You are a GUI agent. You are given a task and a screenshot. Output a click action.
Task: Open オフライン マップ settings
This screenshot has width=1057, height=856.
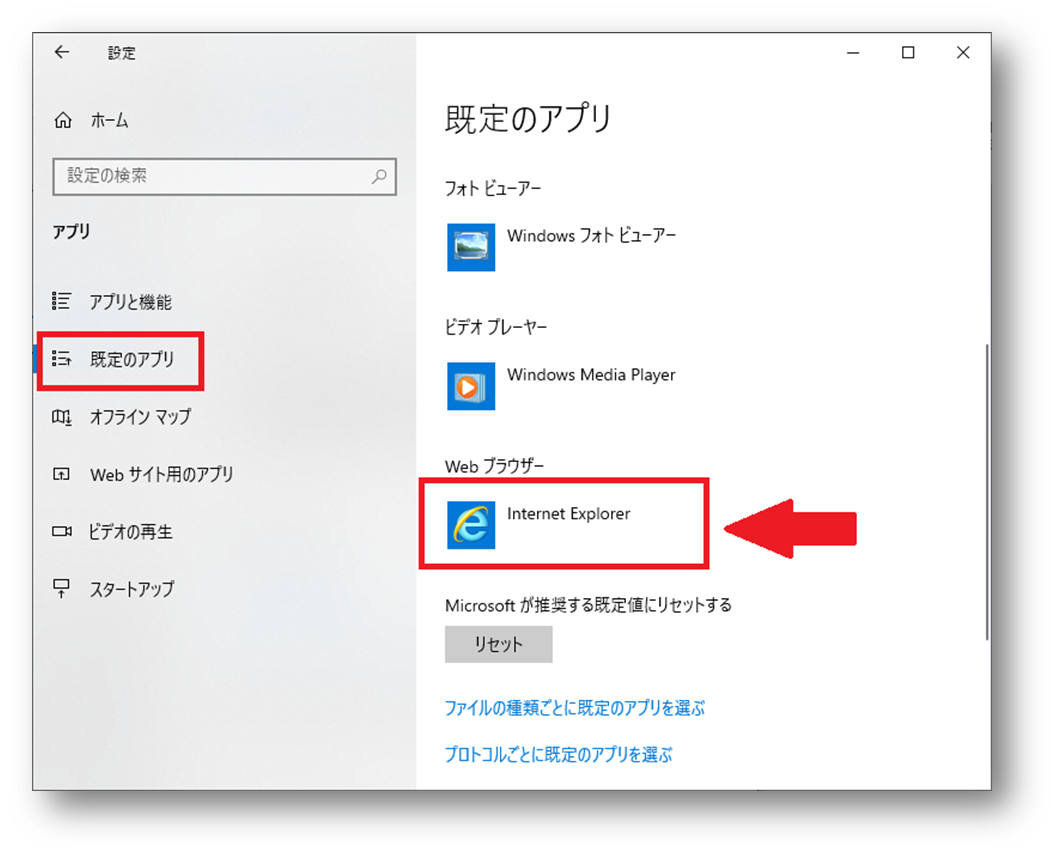coord(140,417)
